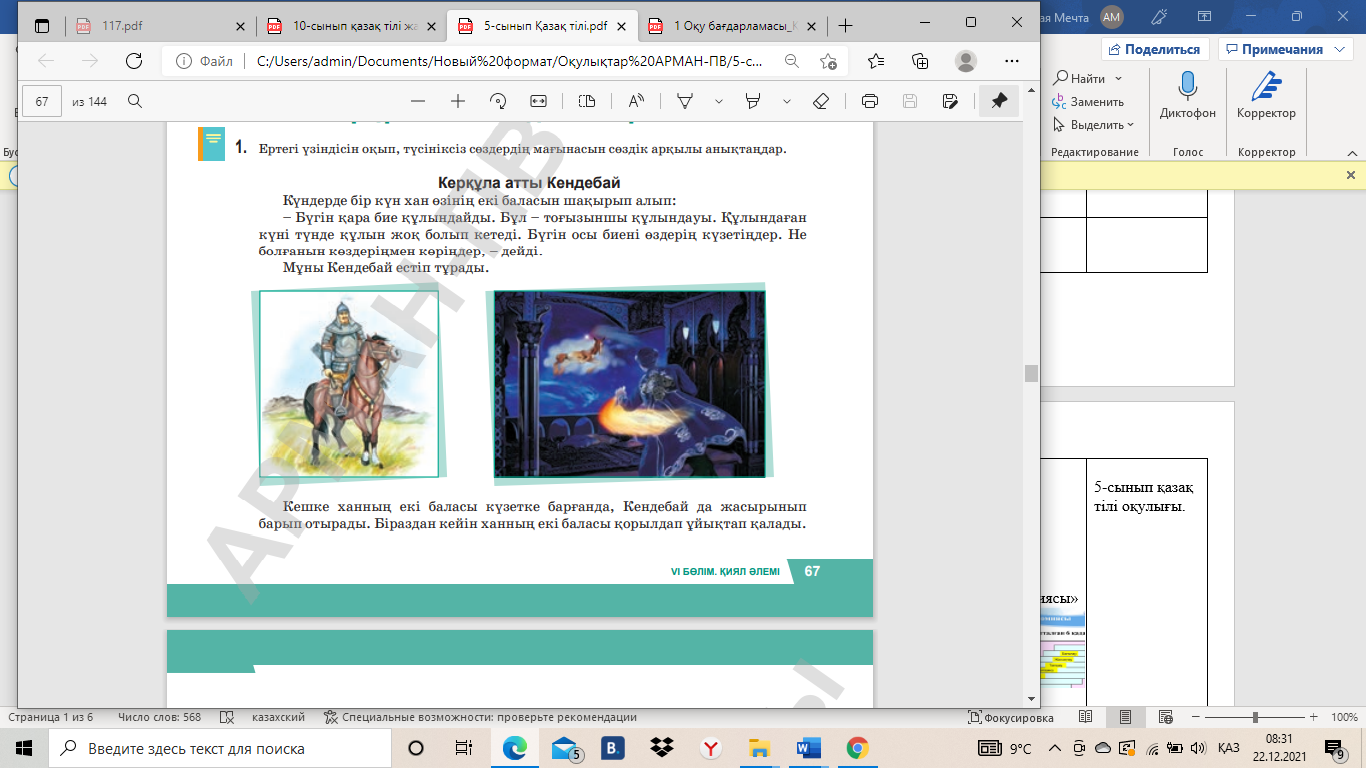
Task: Zoom out the PDF
Action: (x=418, y=101)
